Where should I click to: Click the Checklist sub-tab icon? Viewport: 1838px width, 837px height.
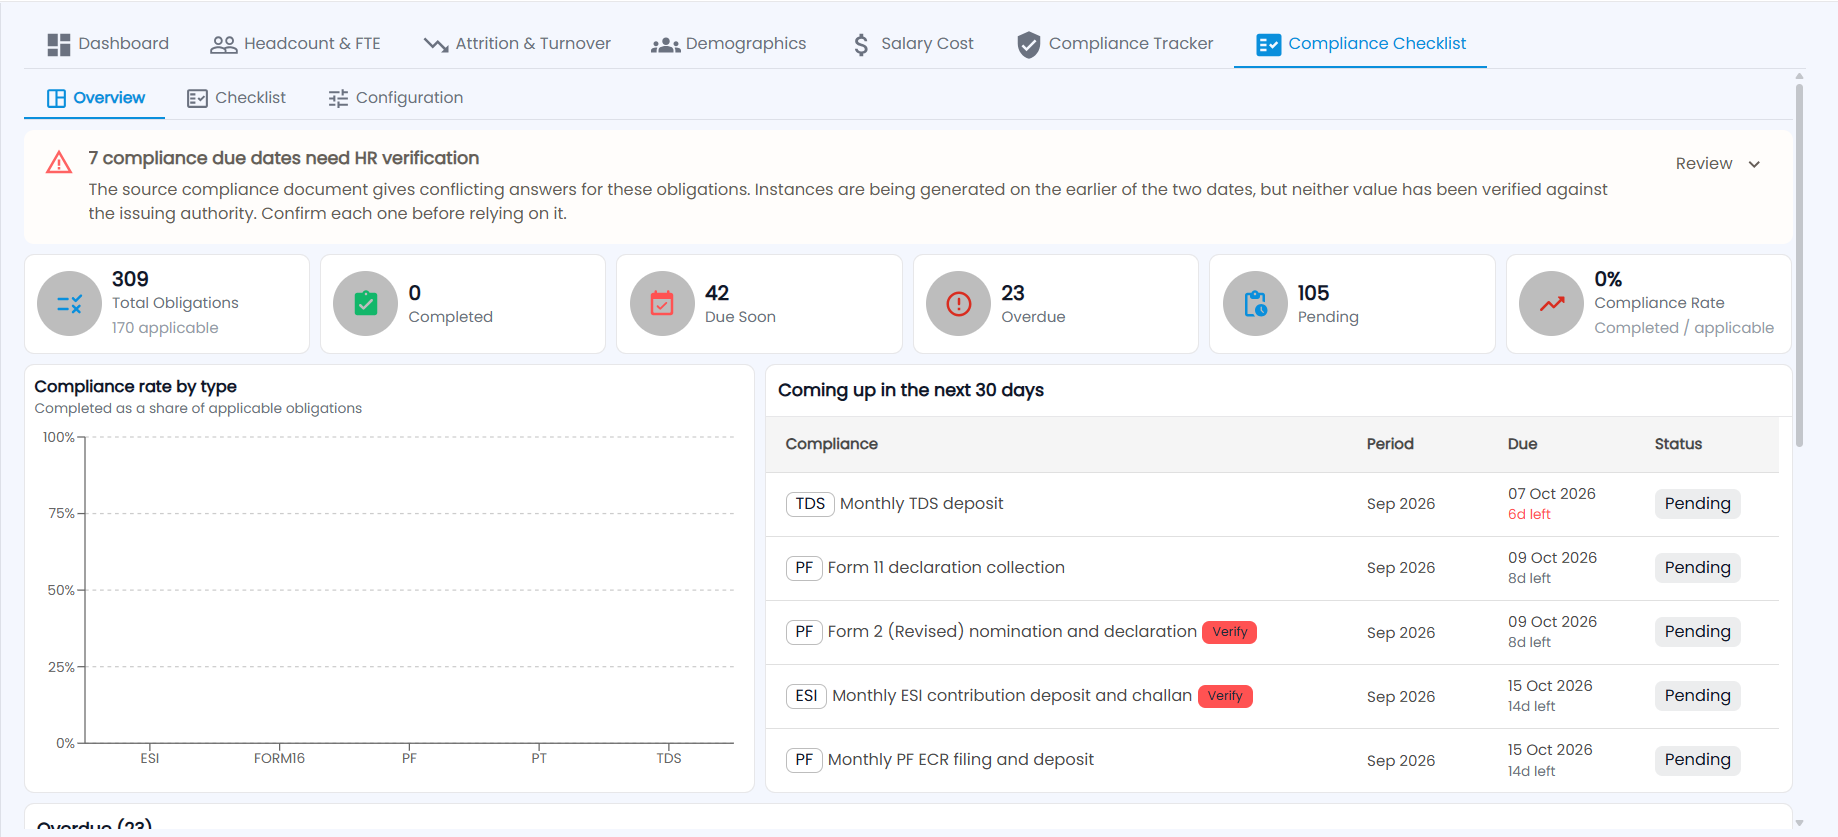pos(197,98)
